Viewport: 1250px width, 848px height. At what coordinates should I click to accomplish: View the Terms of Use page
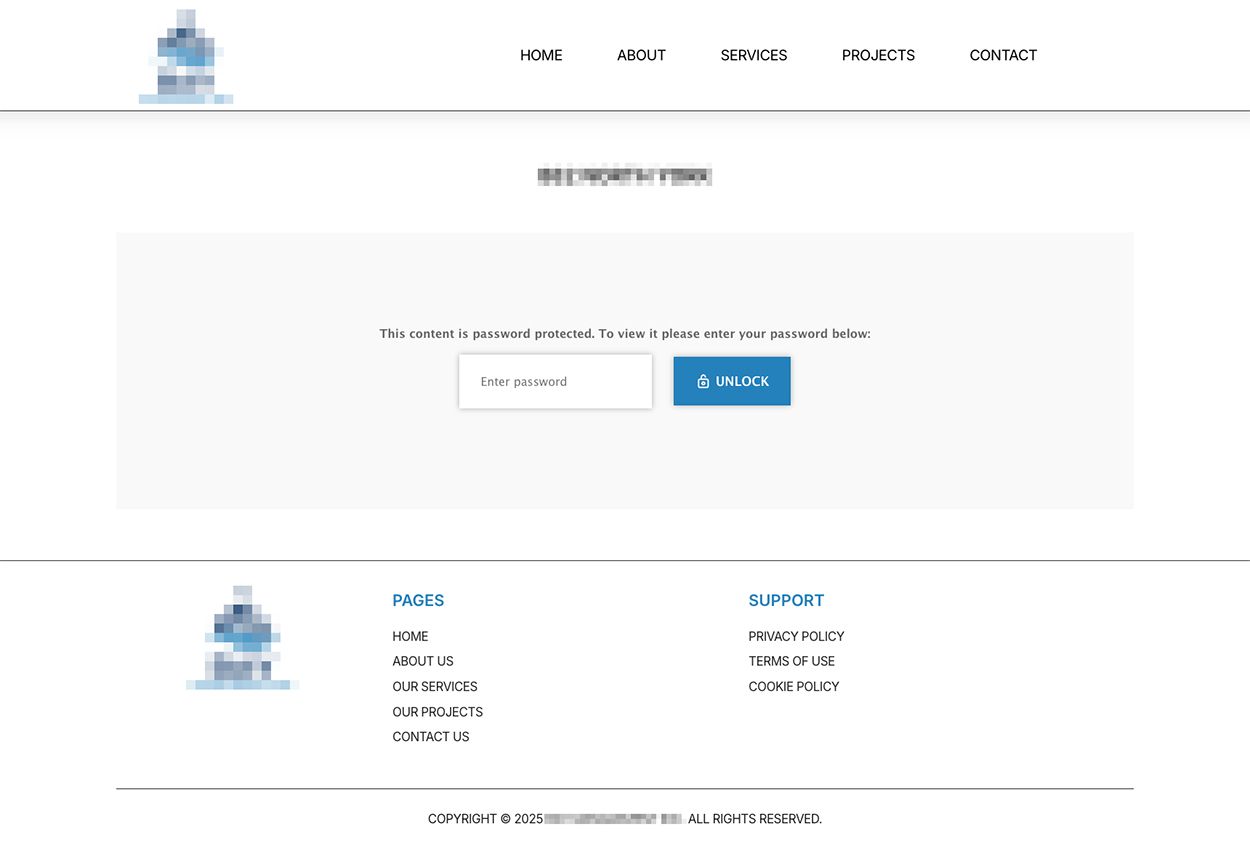point(791,661)
